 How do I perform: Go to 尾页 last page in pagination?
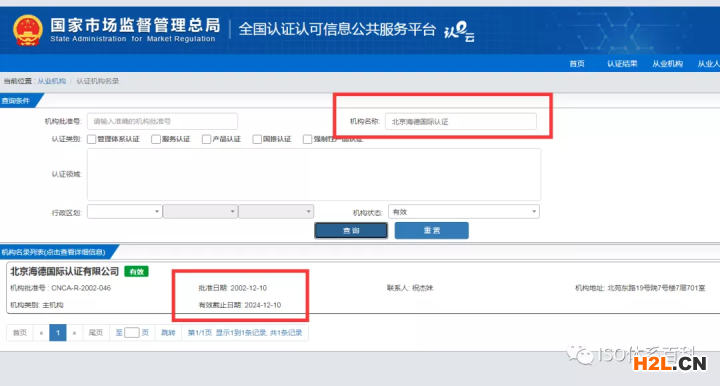96,333
